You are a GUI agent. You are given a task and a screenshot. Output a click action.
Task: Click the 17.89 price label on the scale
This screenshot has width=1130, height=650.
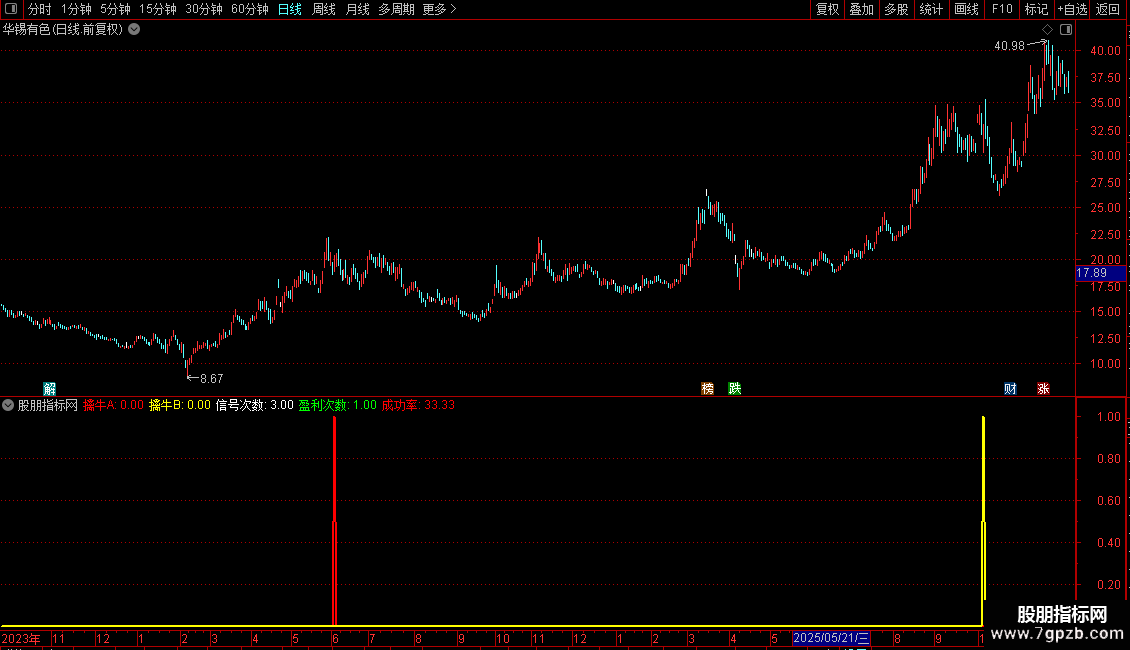tap(1100, 273)
